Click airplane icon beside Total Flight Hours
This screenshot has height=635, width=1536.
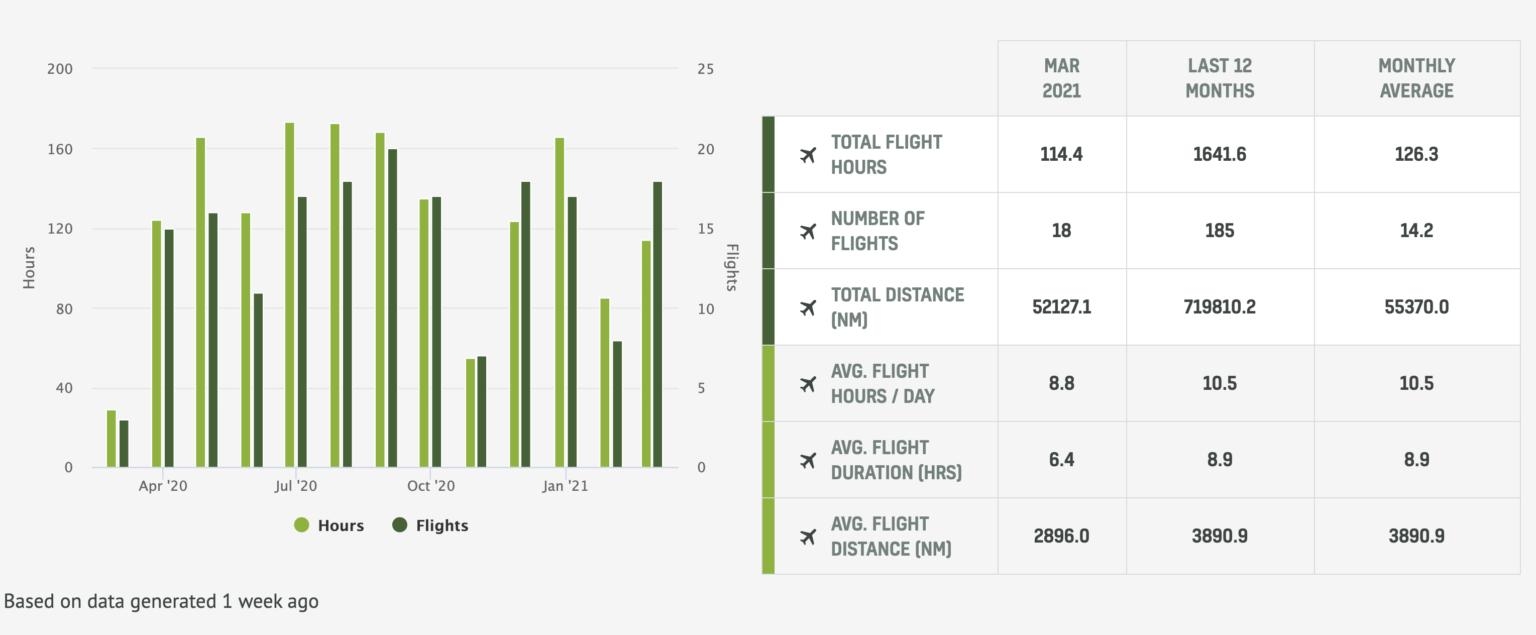[x=808, y=155]
